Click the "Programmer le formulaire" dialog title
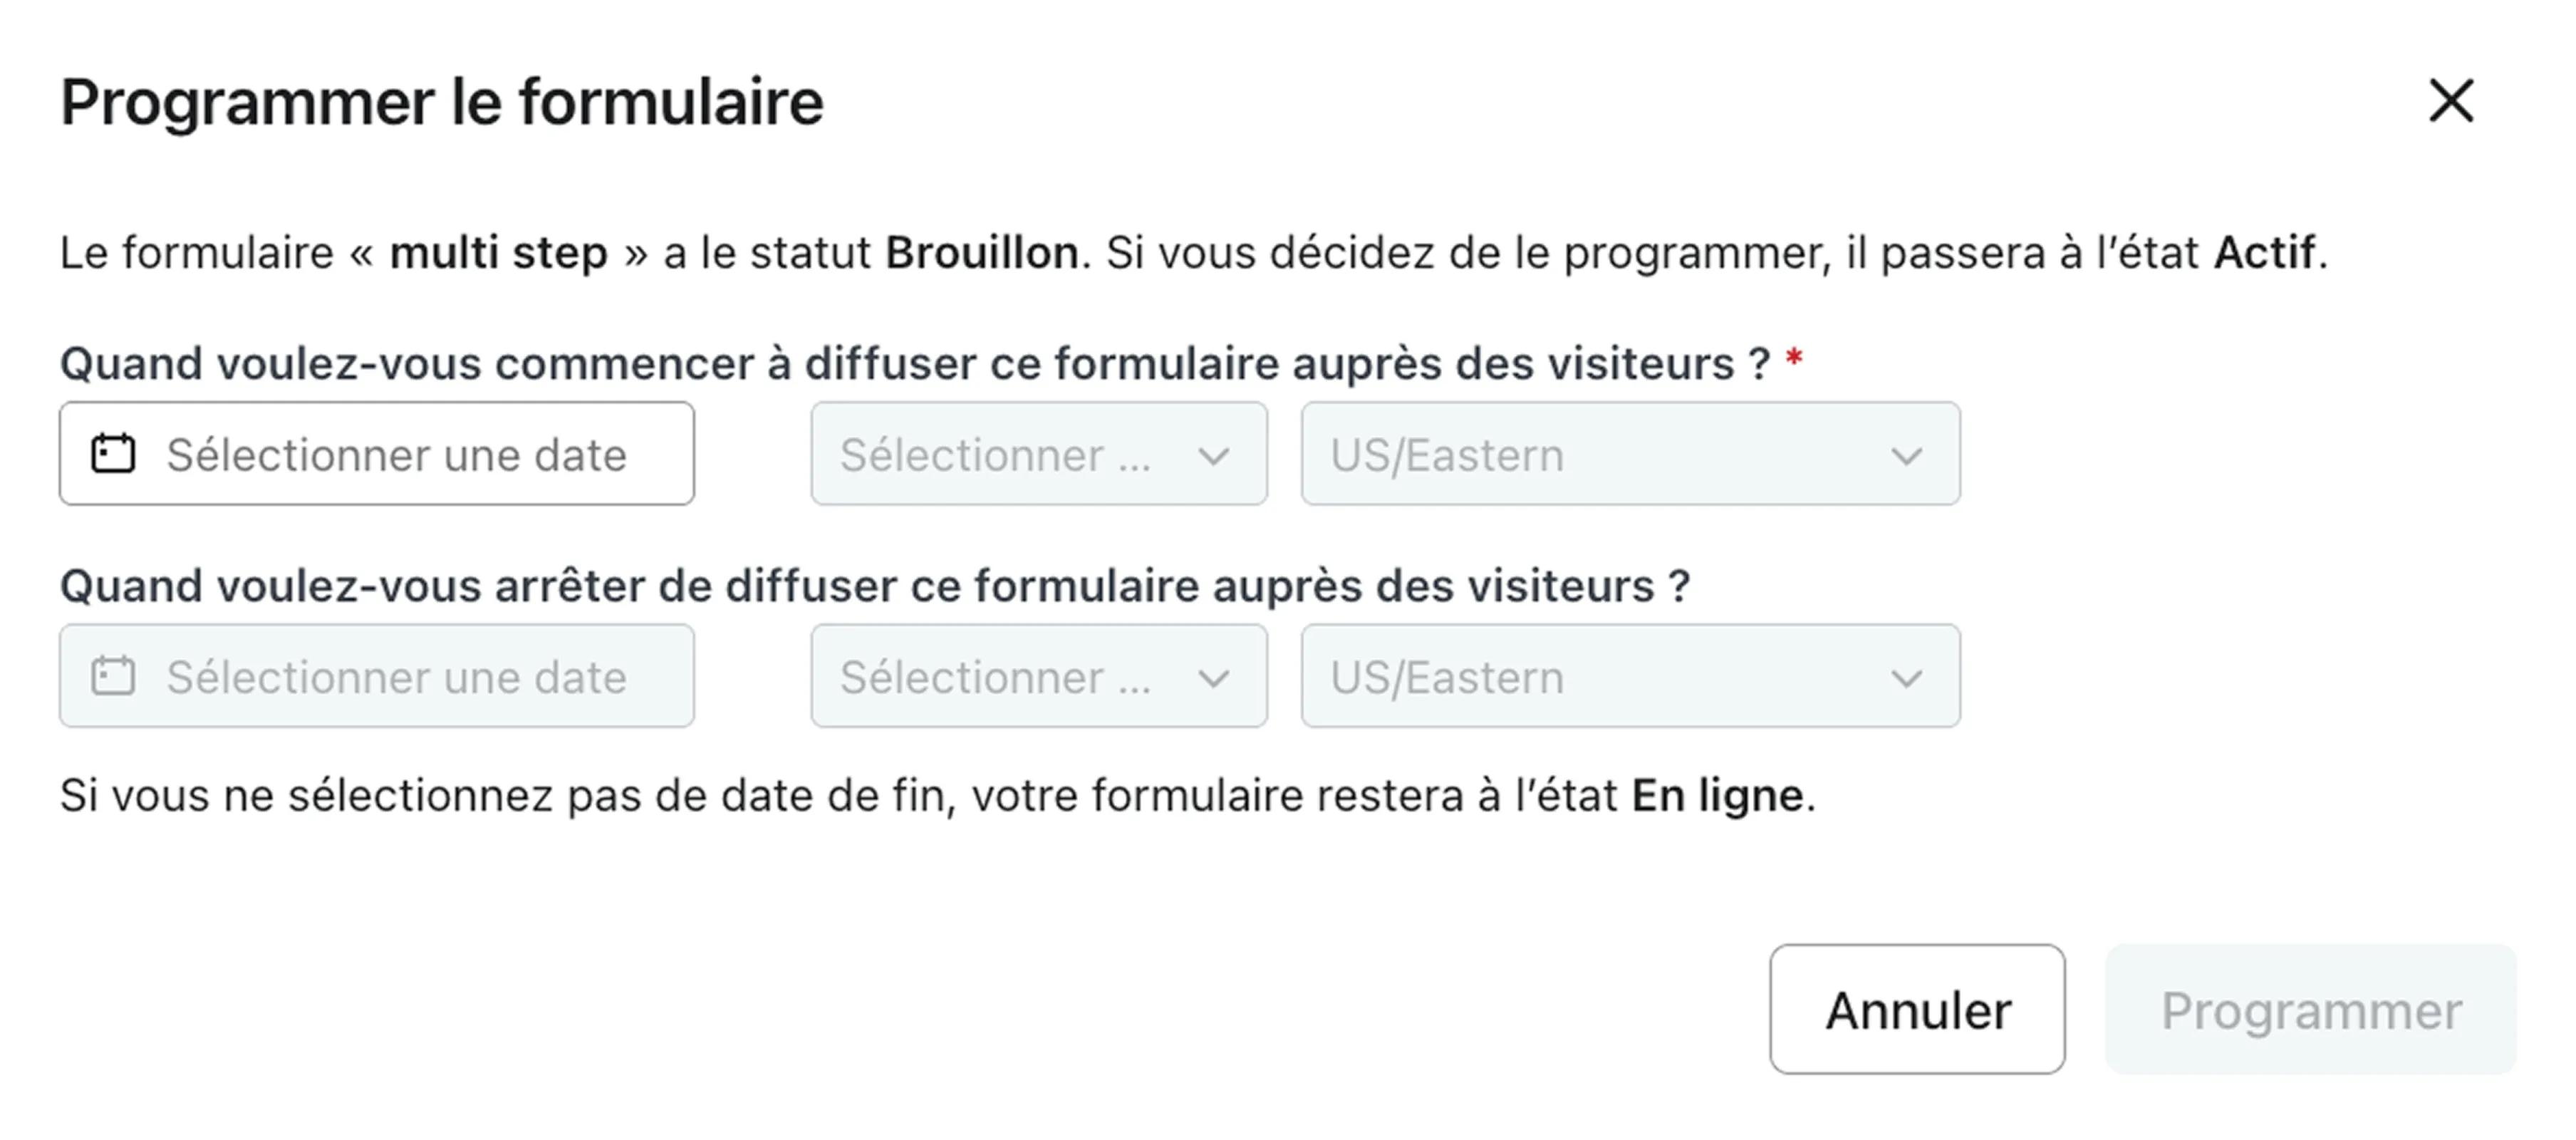 coord(442,102)
